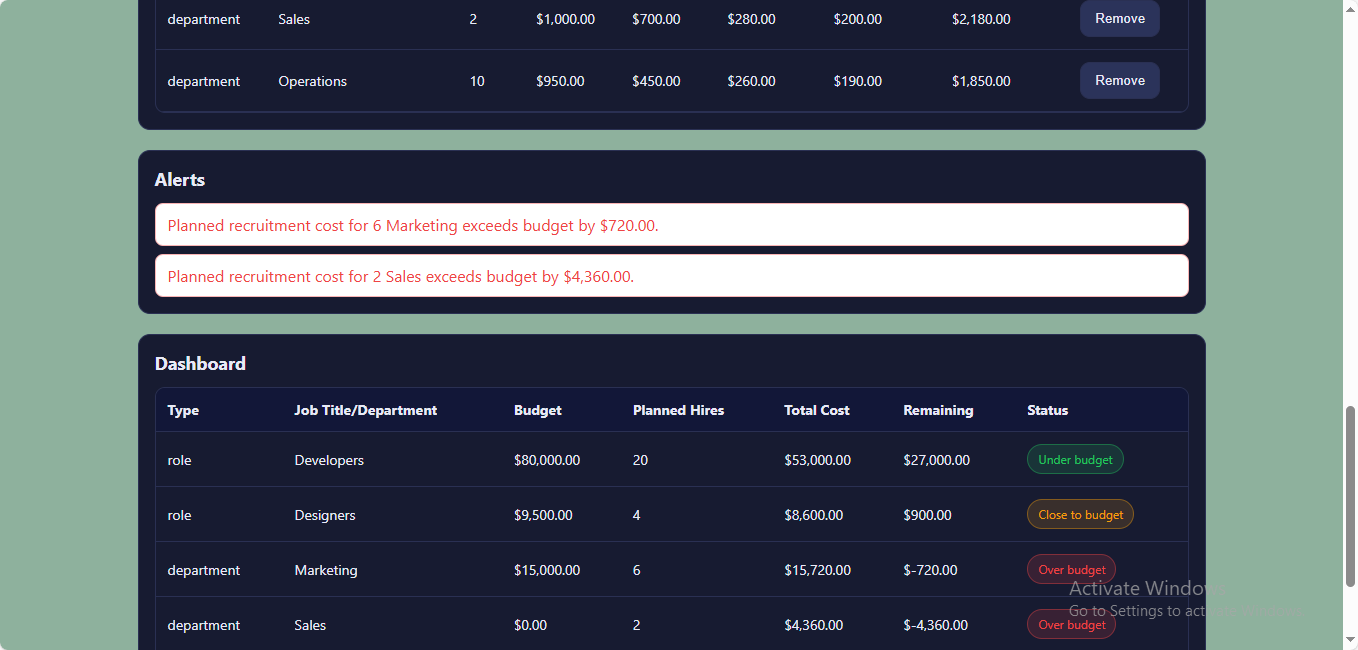Click the $0.00 Sales budget value
The height and width of the screenshot is (650, 1358).
(530, 625)
